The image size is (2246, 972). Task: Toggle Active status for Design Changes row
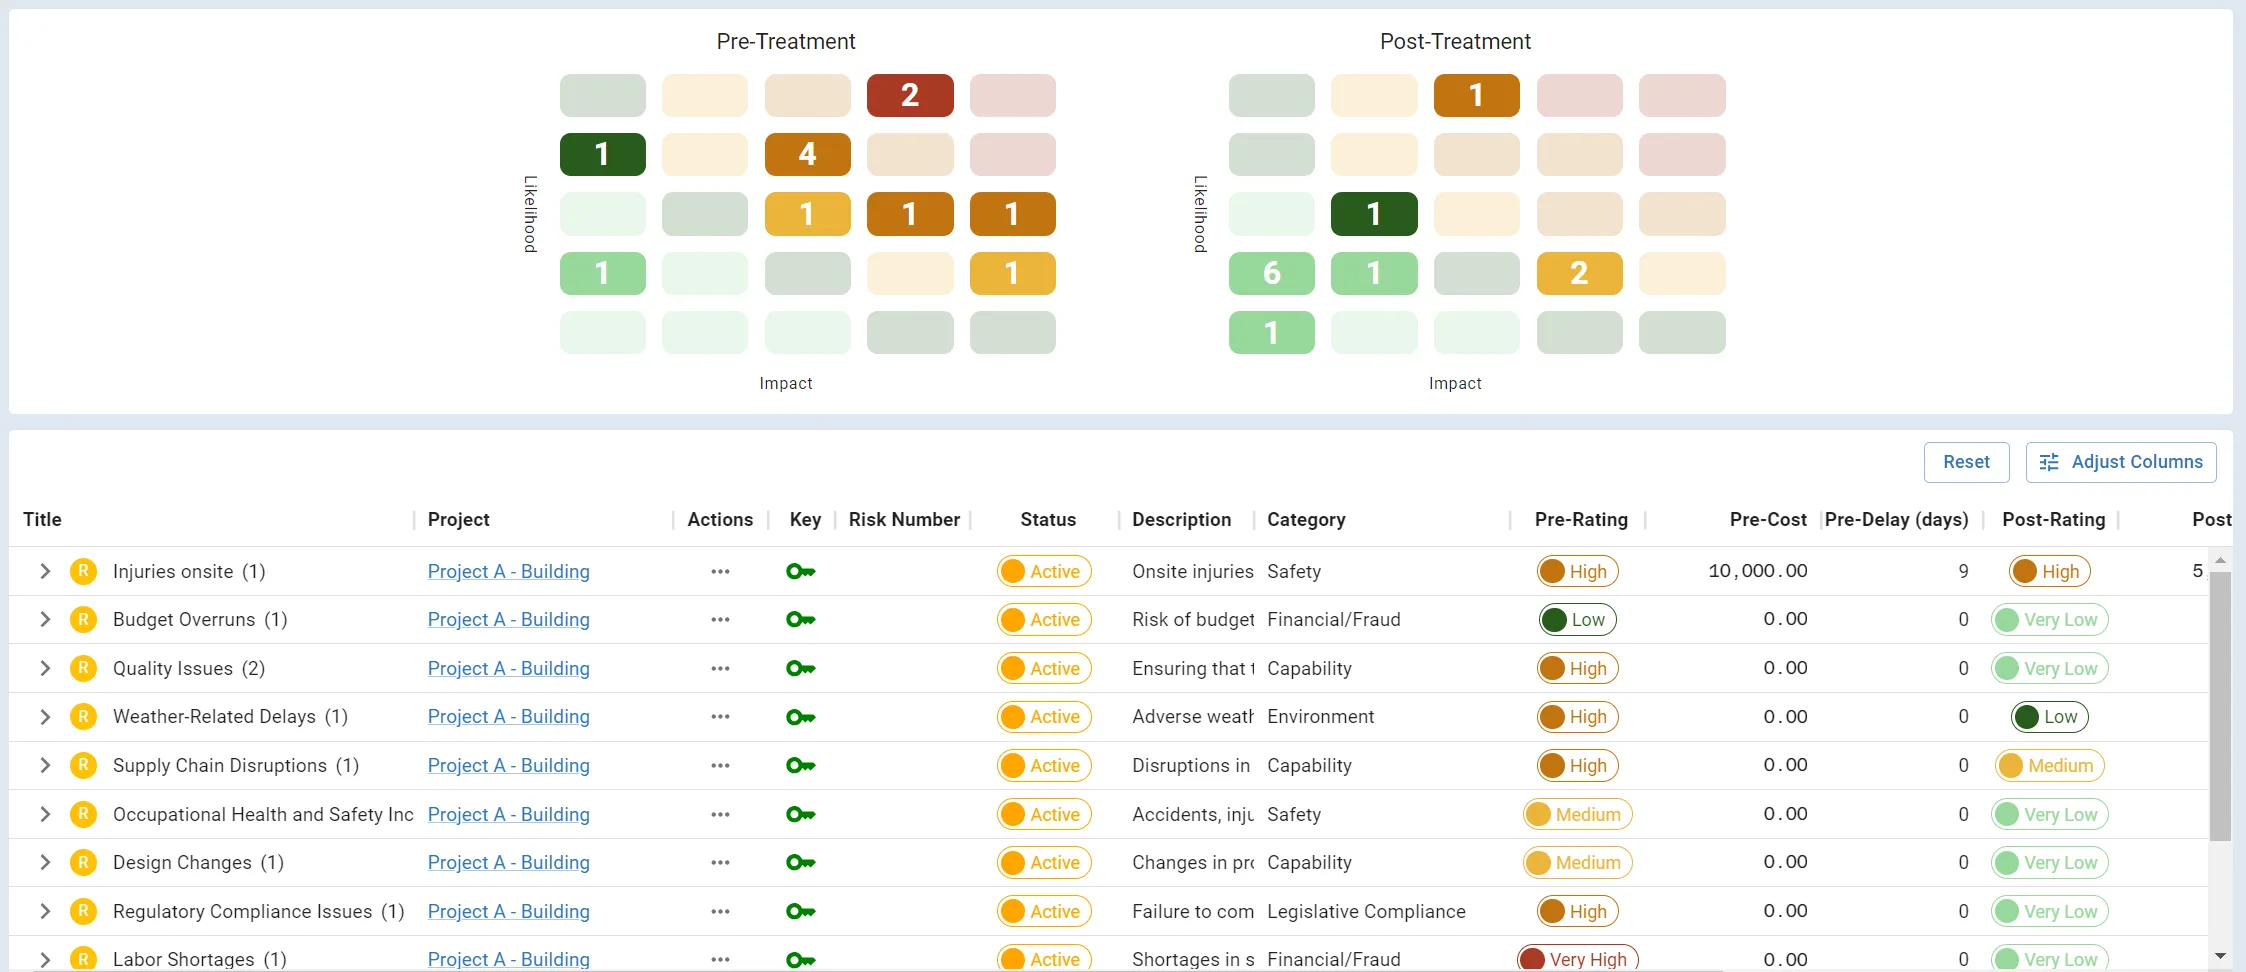[1043, 862]
